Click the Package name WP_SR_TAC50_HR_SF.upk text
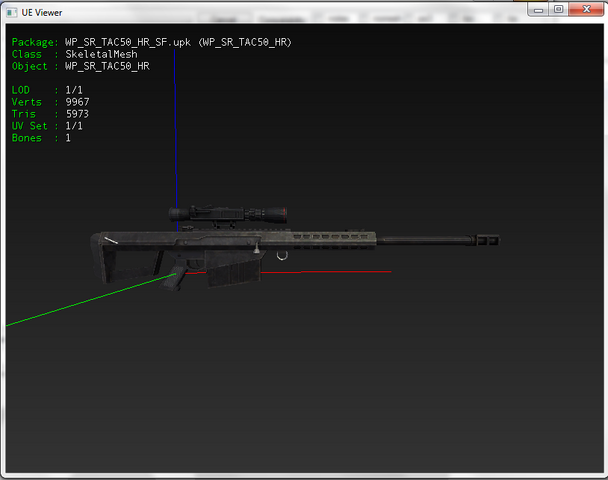 [128, 42]
